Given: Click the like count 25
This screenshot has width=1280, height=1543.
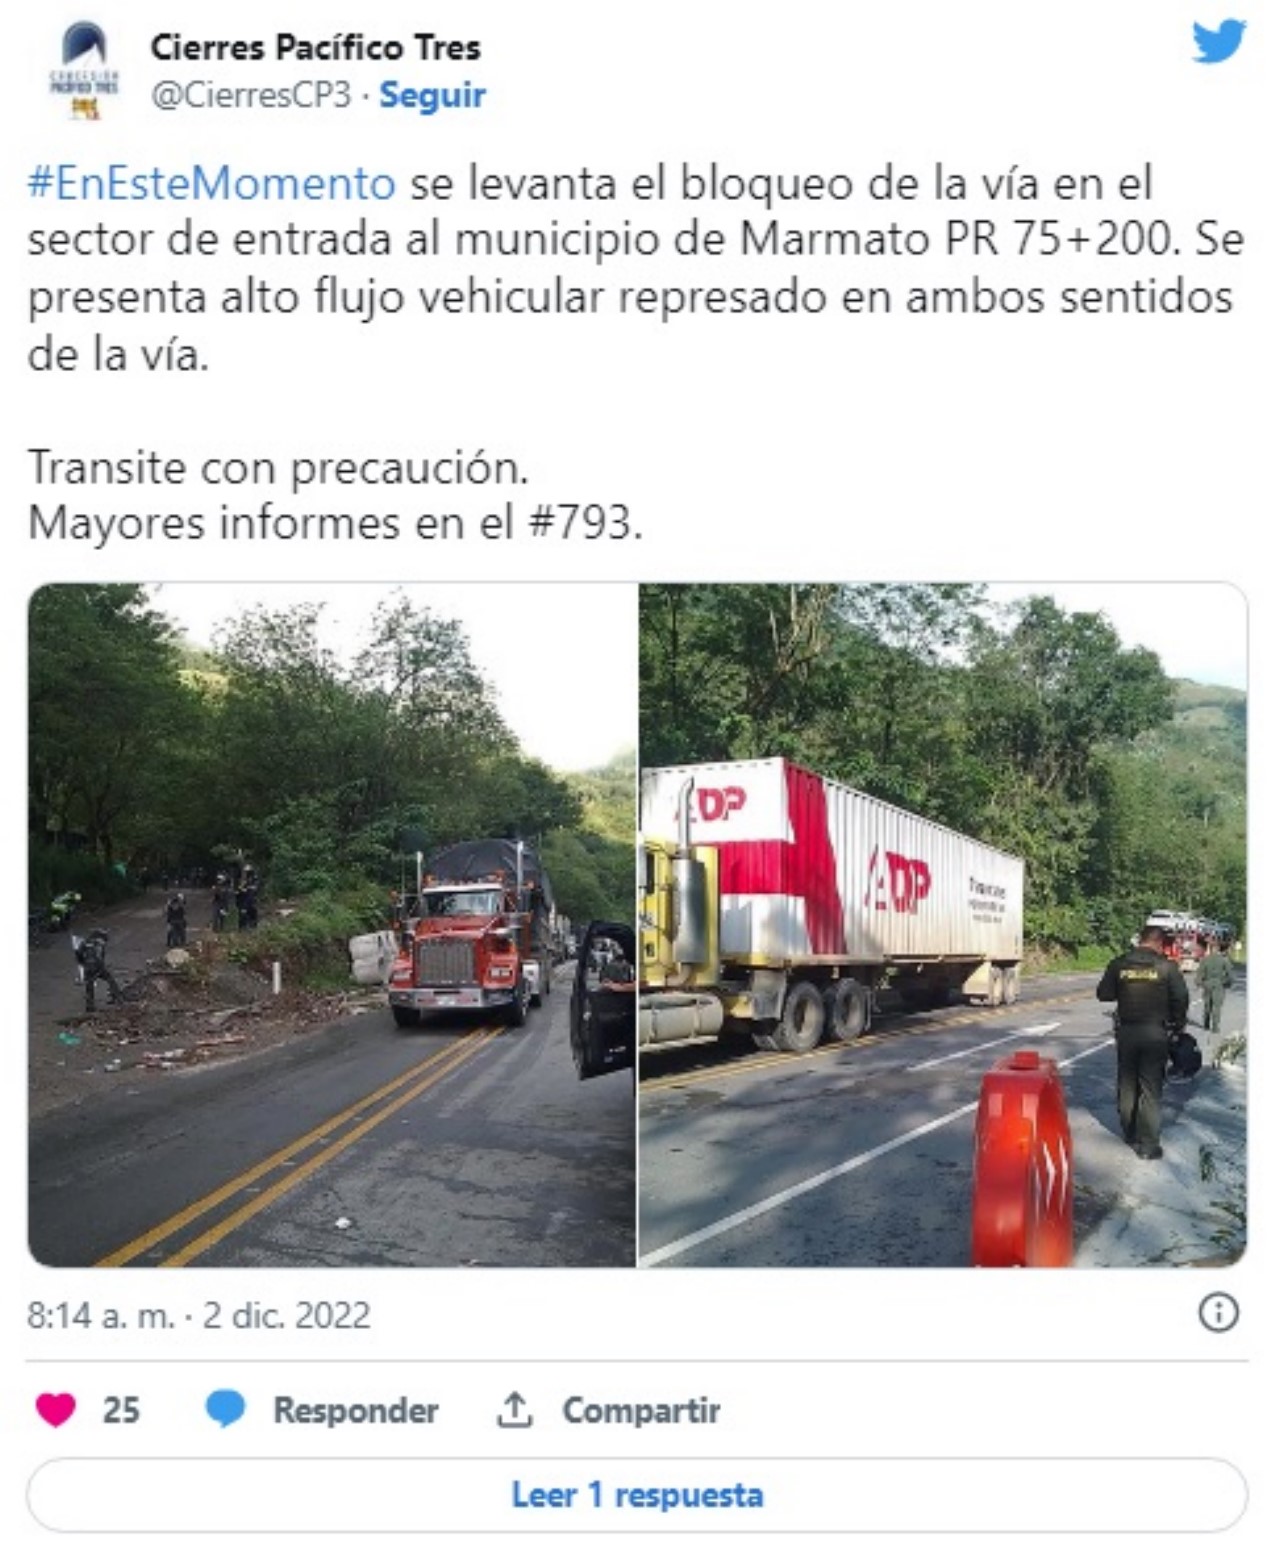Looking at the screenshot, I should (x=121, y=1410).
